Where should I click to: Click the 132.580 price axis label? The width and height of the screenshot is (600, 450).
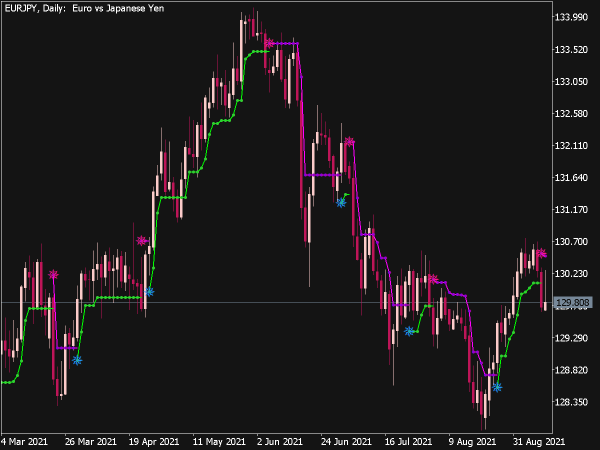point(572,114)
